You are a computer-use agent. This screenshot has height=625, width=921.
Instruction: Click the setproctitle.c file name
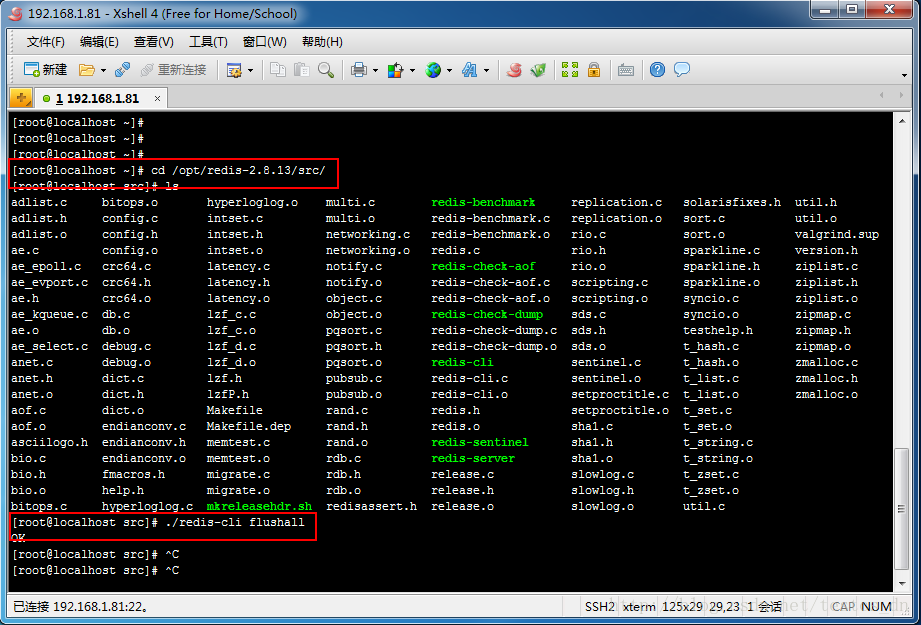pyautogui.click(x=620, y=394)
